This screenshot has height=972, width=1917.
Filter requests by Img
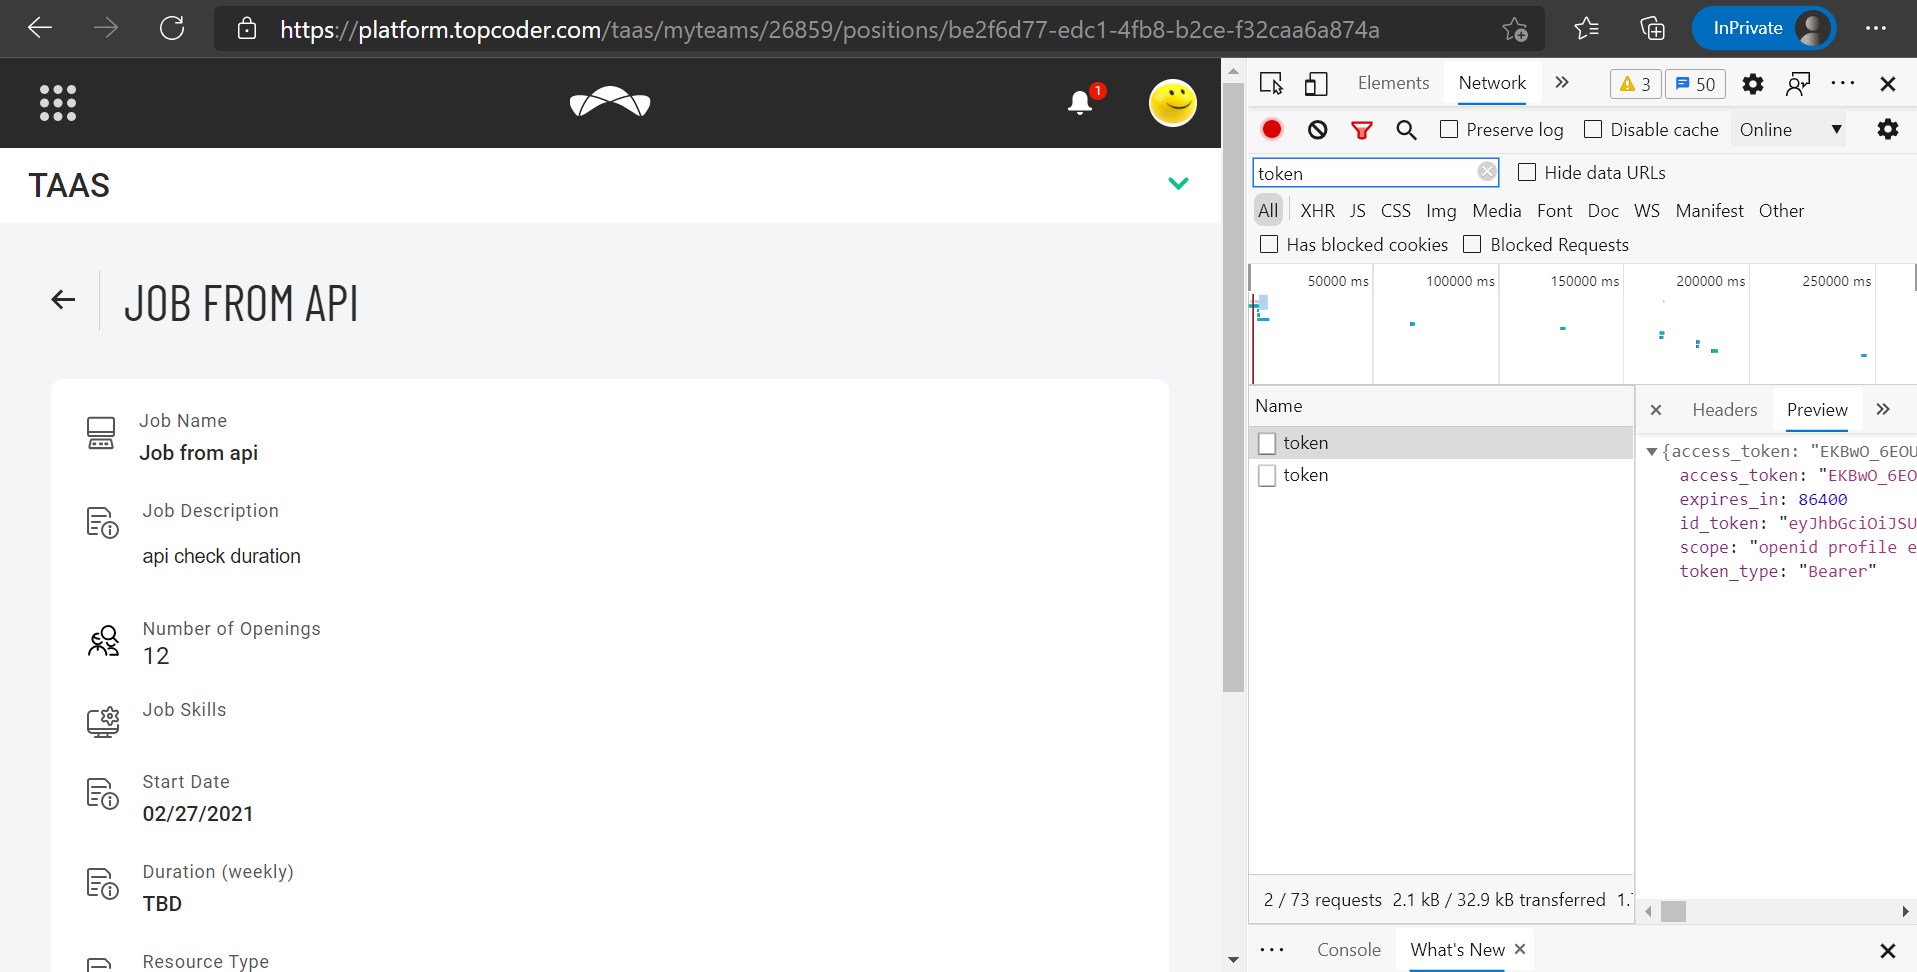[1441, 211]
